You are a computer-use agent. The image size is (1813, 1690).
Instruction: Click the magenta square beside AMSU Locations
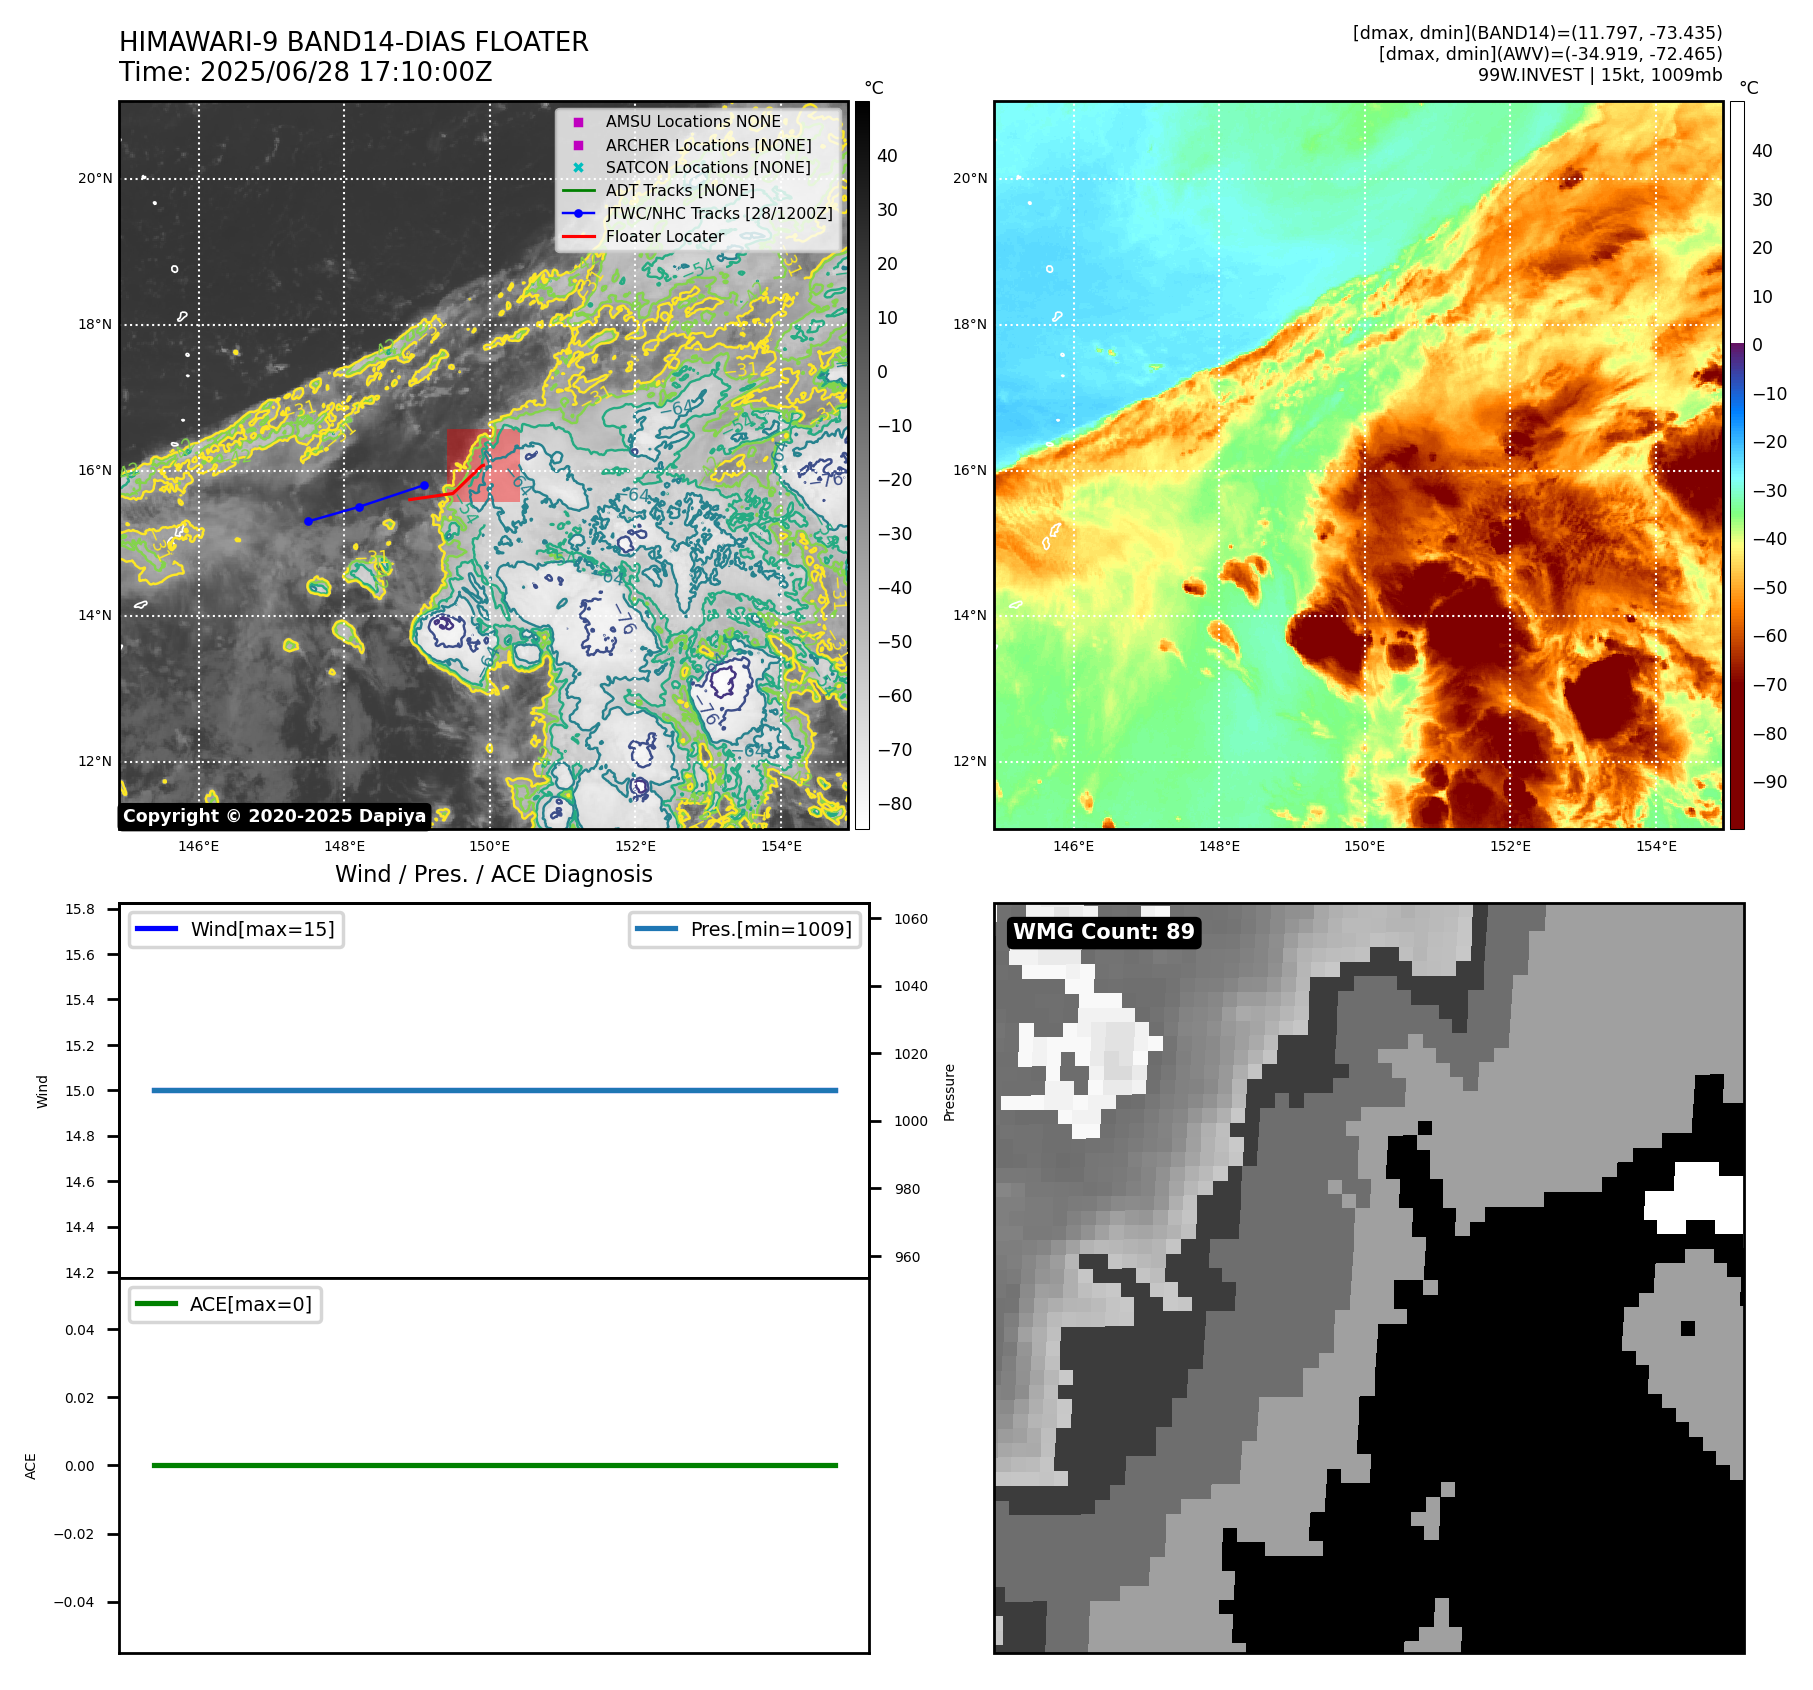(x=578, y=122)
